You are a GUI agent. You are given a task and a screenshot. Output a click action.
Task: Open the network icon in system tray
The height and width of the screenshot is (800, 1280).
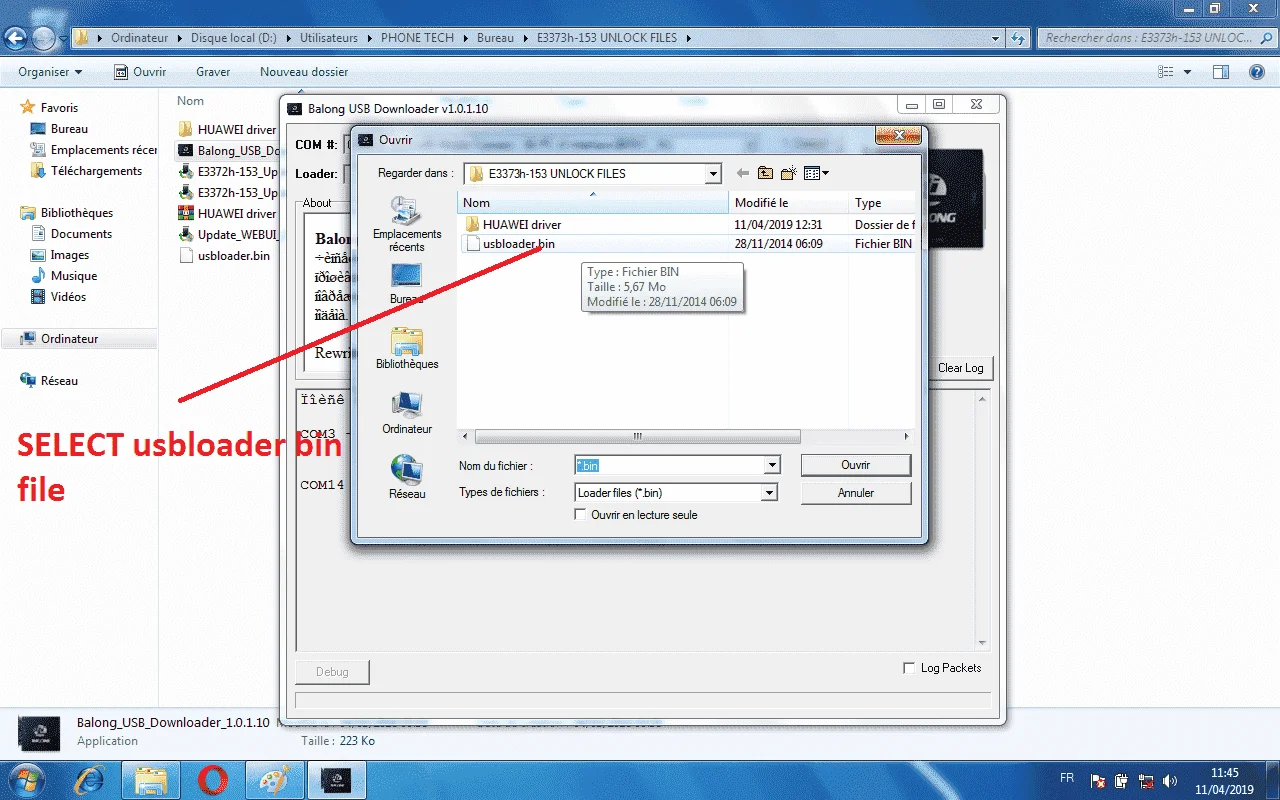(1146, 780)
